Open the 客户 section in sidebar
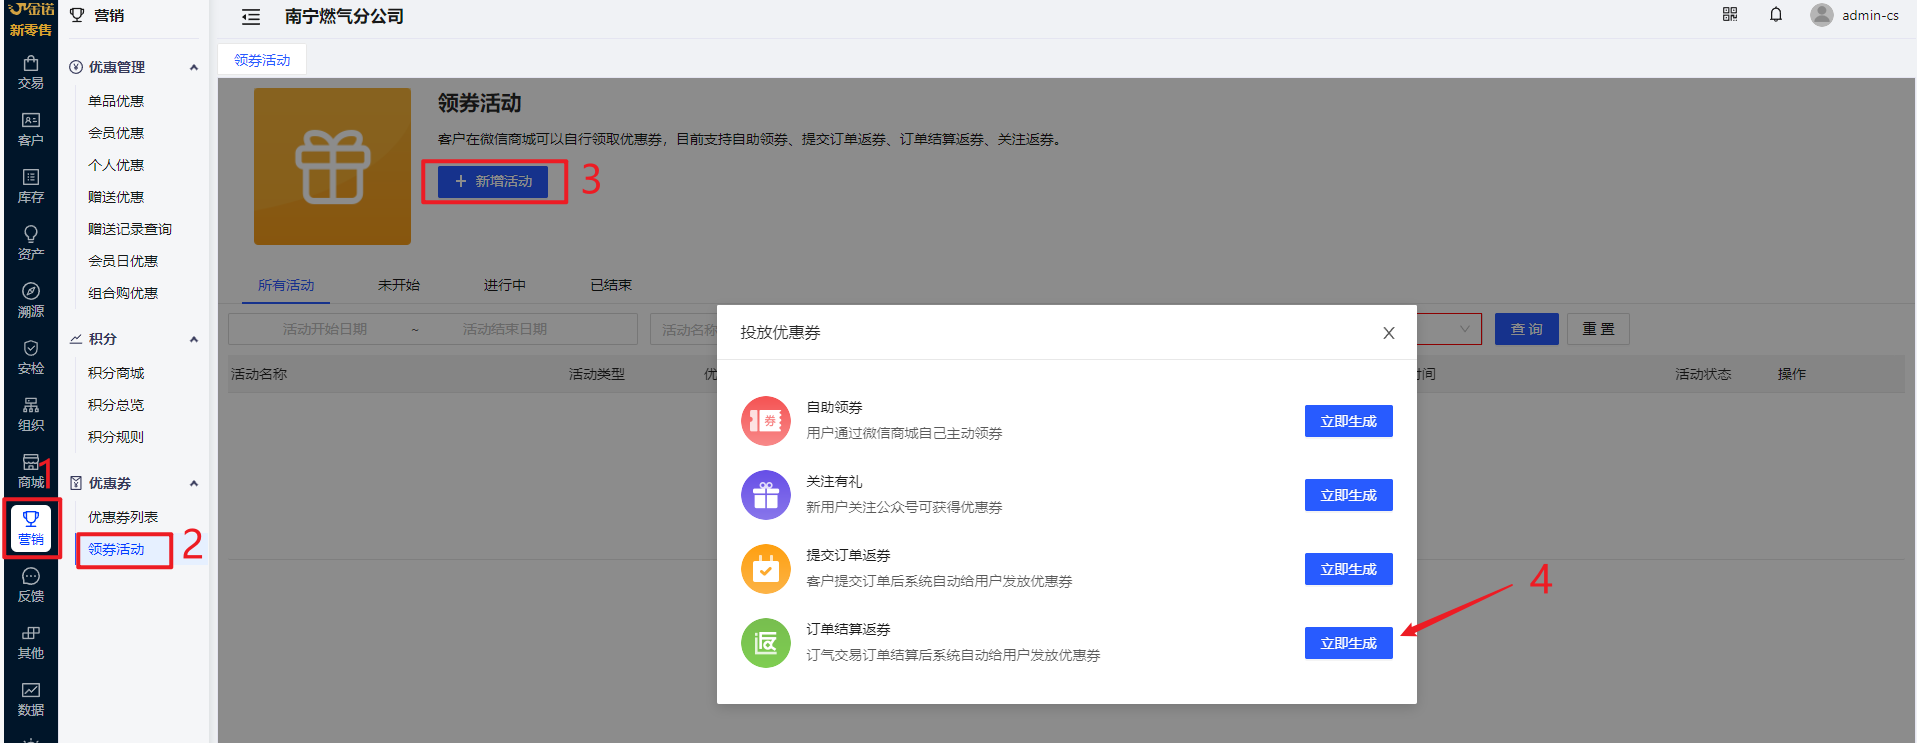This screenshot has width=1917, height=743. point(30,129)
